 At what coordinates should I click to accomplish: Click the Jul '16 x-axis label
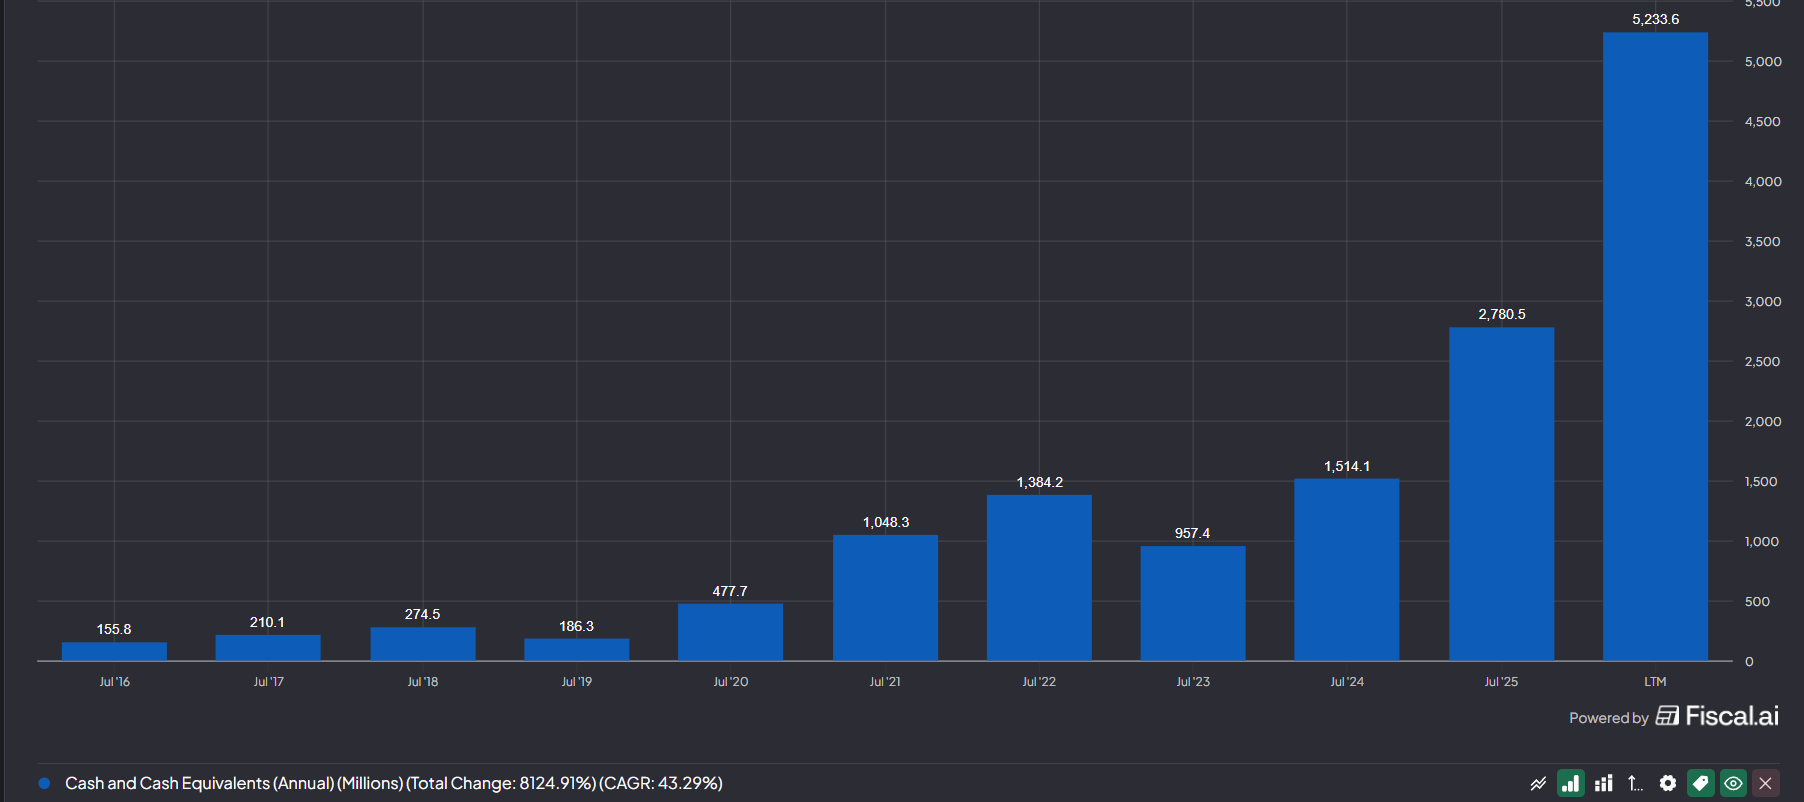(114, 682)
